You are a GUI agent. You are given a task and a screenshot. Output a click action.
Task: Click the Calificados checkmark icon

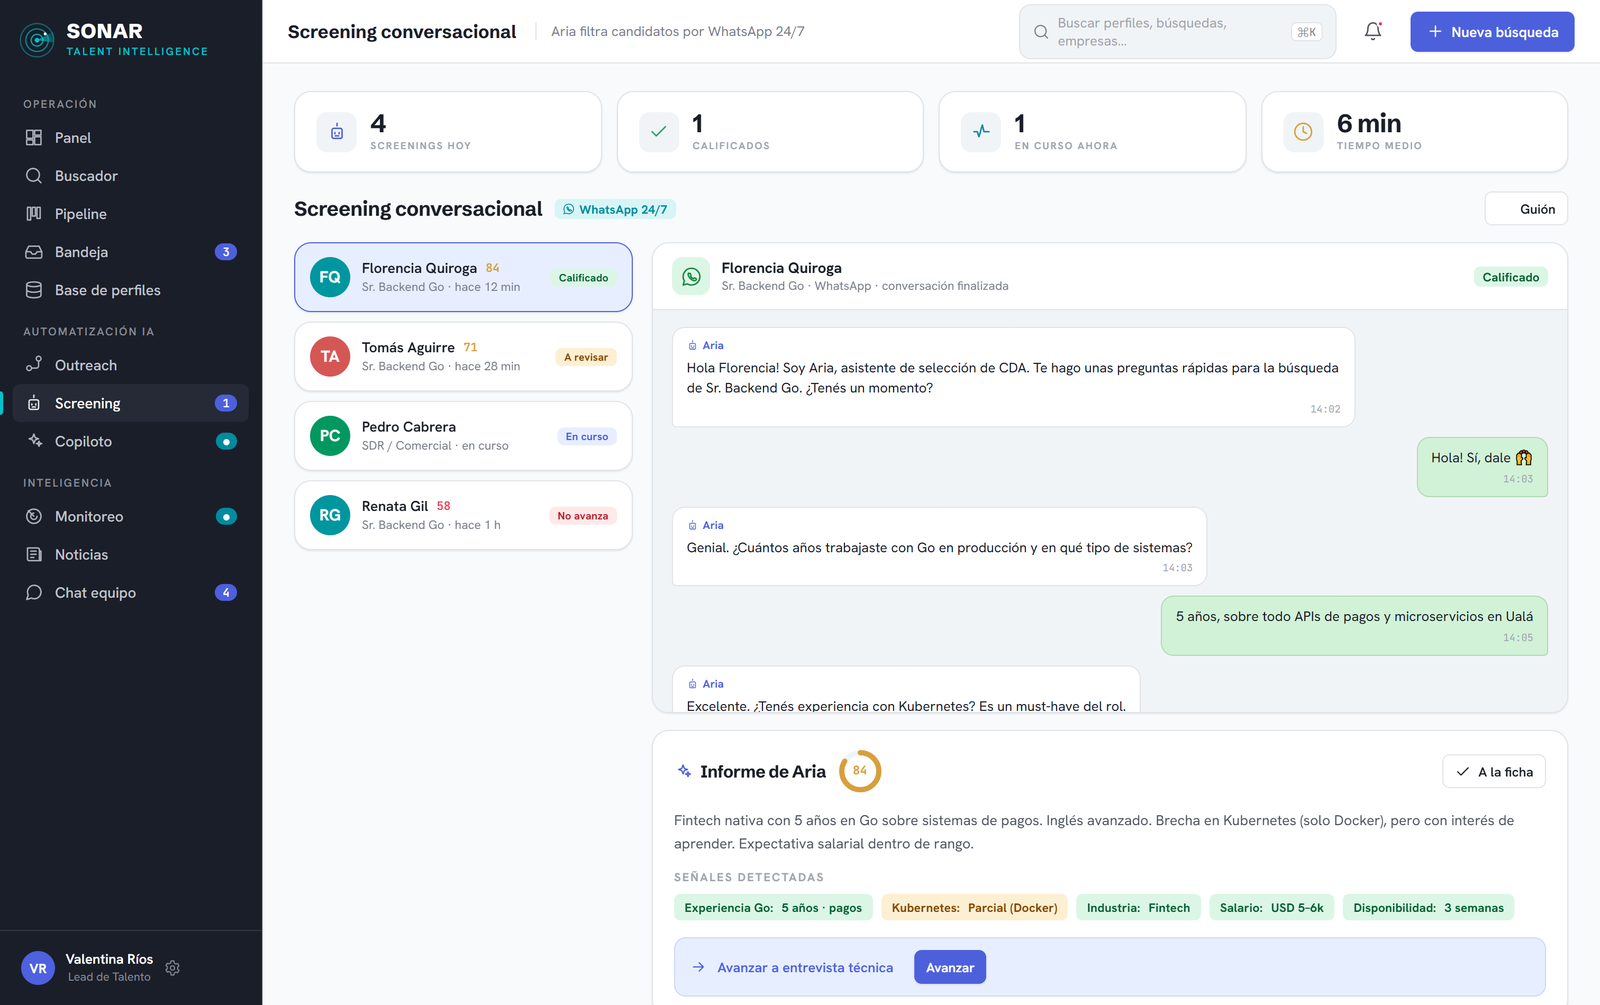click(659, 132)
